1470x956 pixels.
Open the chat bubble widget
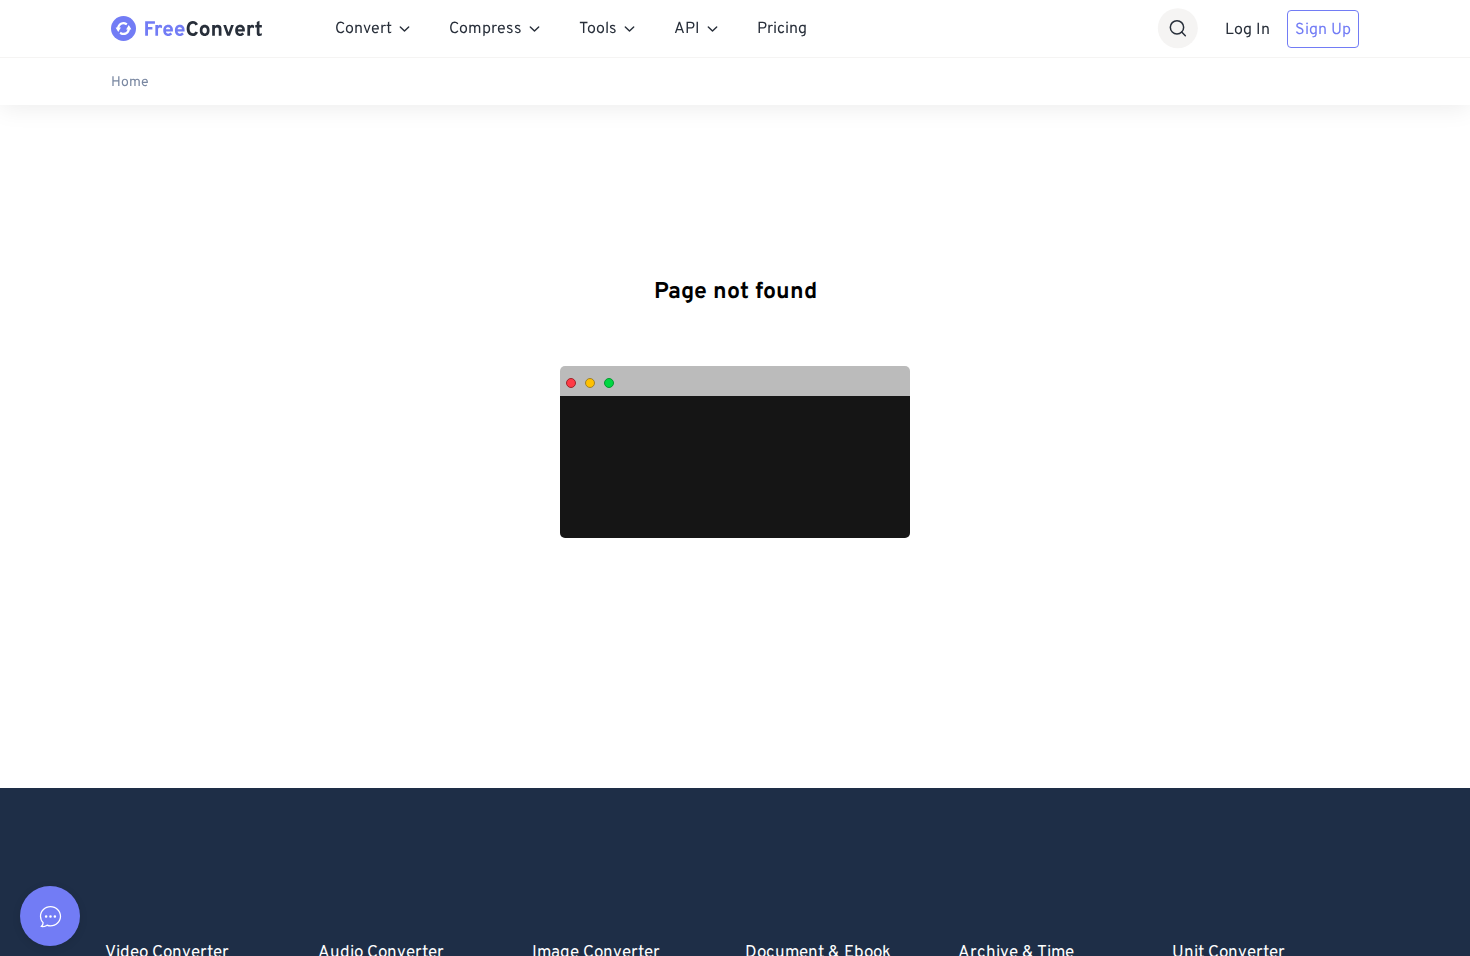(x=50, y=916)
